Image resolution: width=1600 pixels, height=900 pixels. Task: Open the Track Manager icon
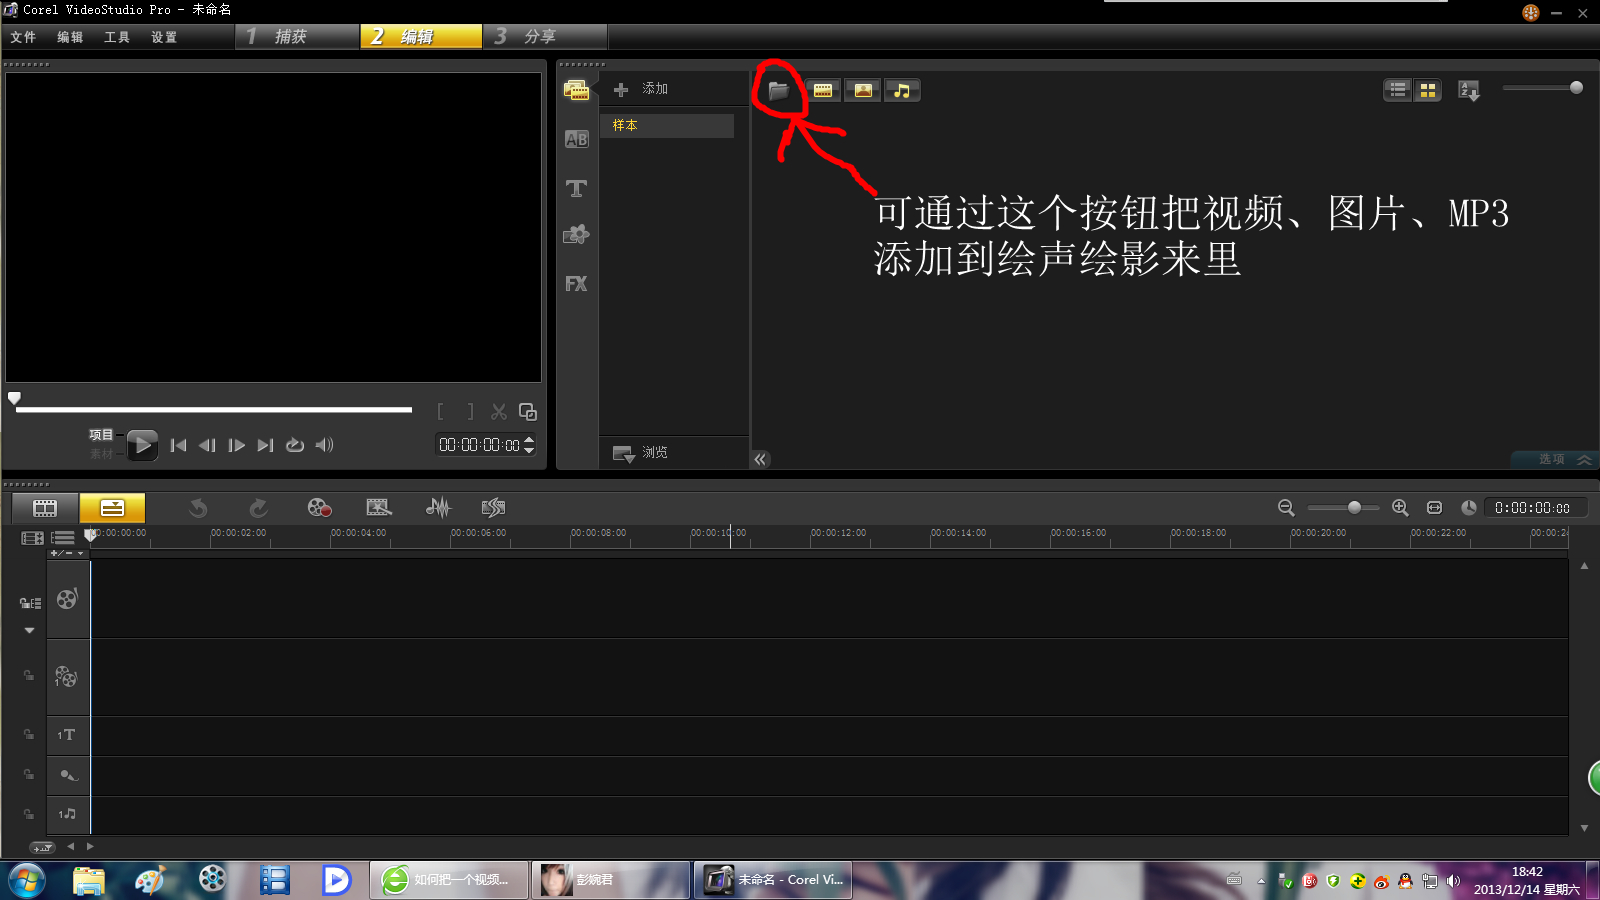(63, 538)
